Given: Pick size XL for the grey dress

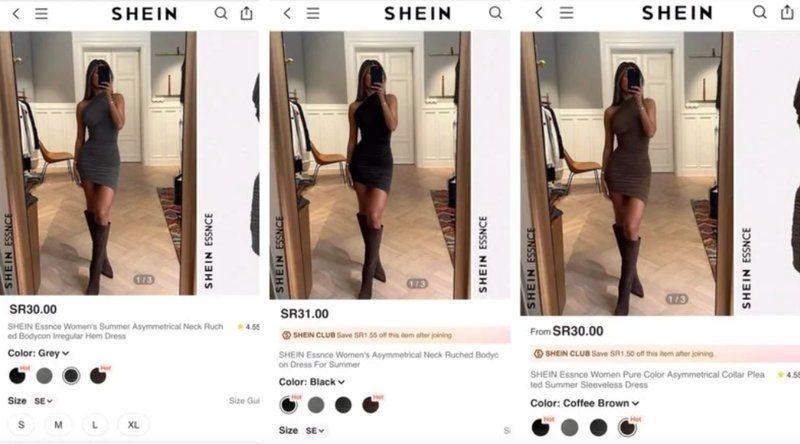Looking at the screenshot, I should click(133, 425).
